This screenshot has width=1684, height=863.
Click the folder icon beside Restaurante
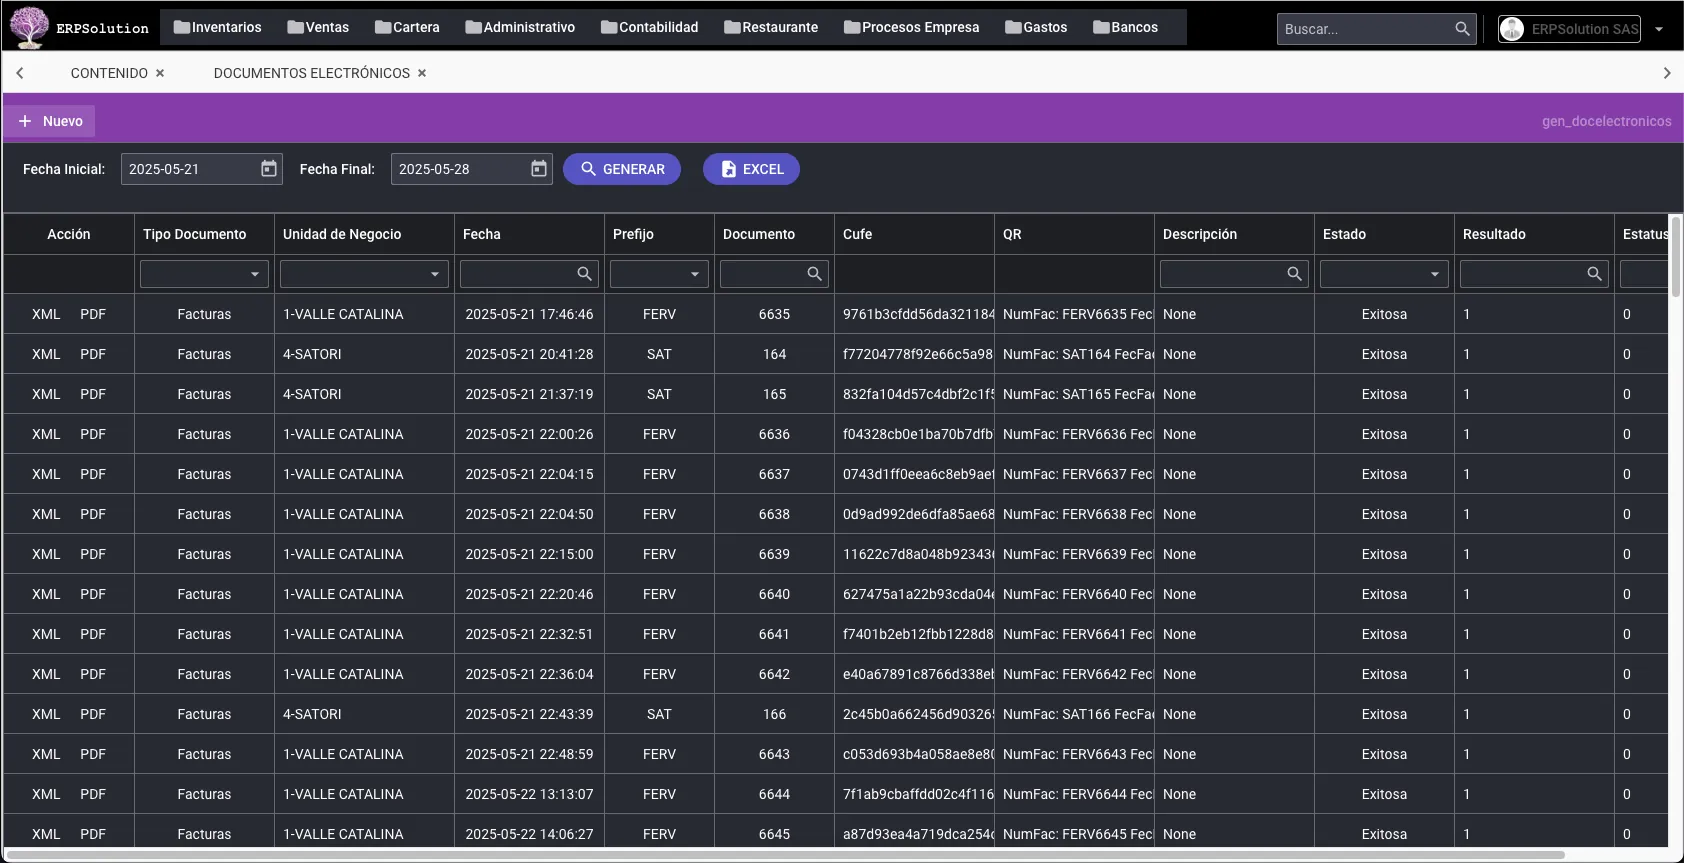(x=732, y=27)
